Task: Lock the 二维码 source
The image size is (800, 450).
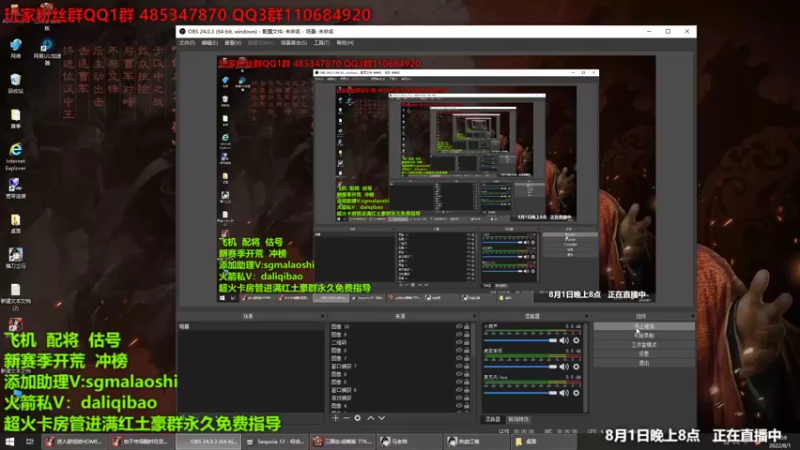Action: pos(466,342)
